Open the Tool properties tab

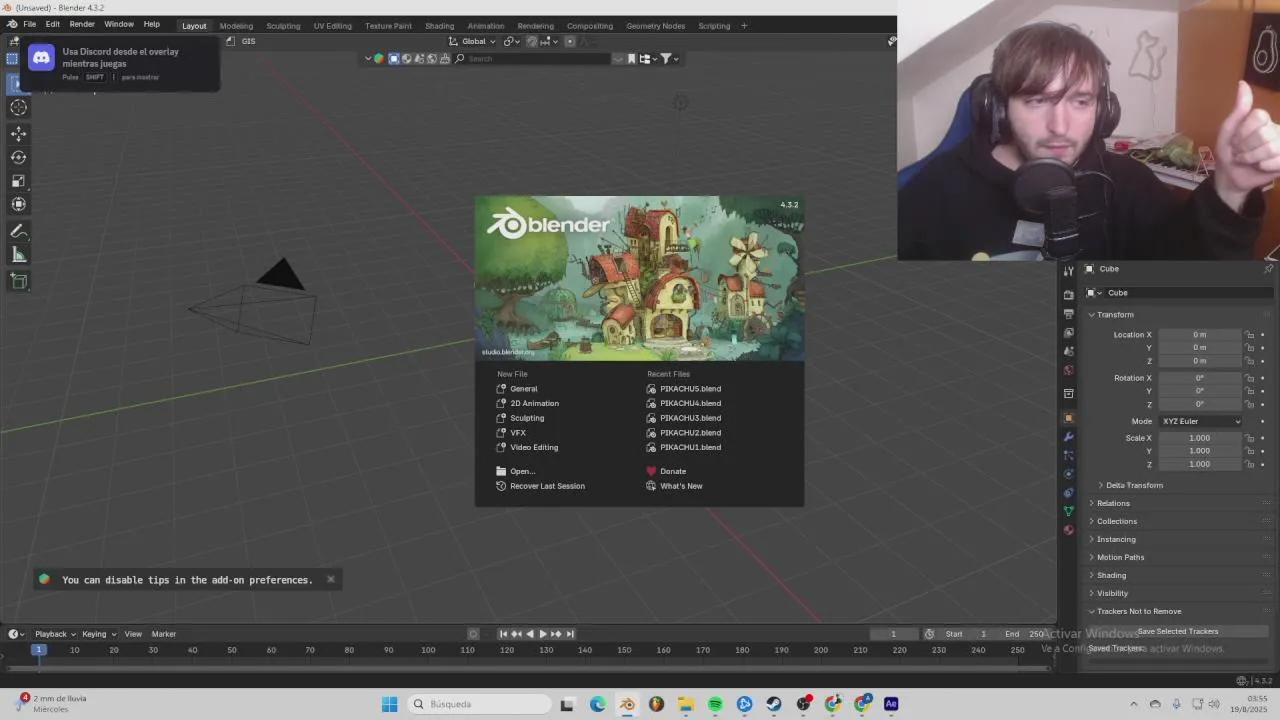1068,270
